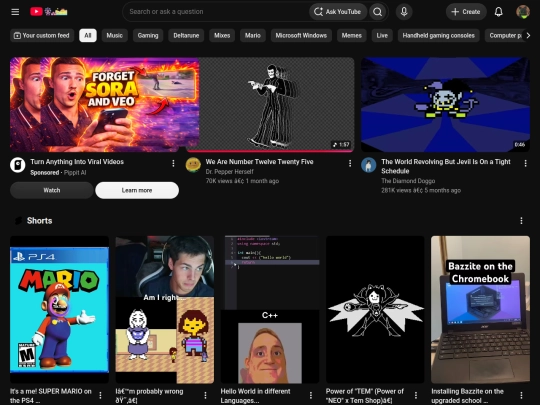This screenshot has height=405, width=540.
Task: Select the Deltarune category chip
Action: pyautogui.click(x=186, y=35)
